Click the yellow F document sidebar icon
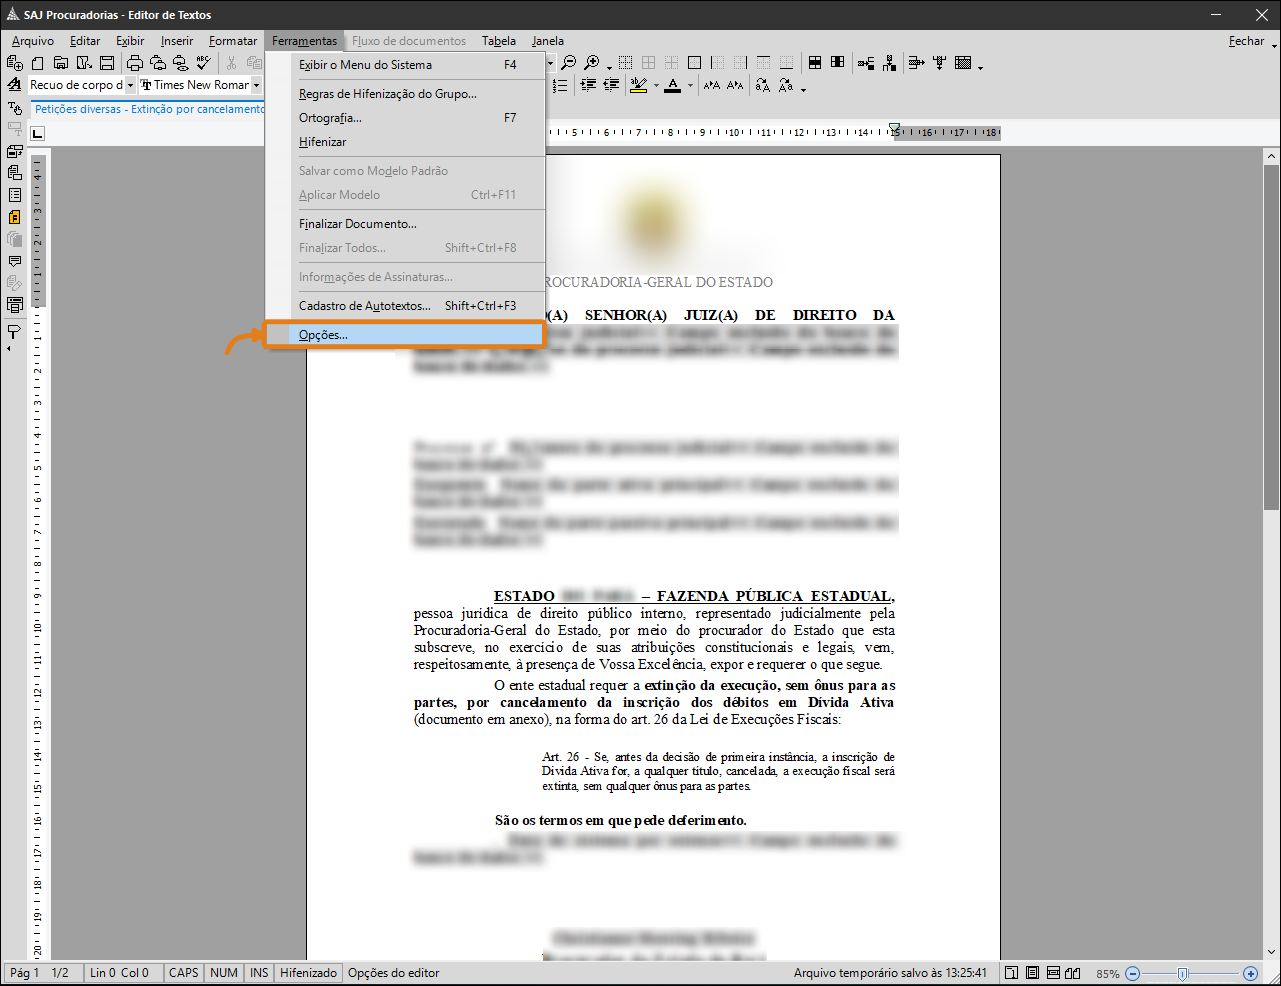Image resolution: width=1281 pixels, height=986 pixels. 15,217
